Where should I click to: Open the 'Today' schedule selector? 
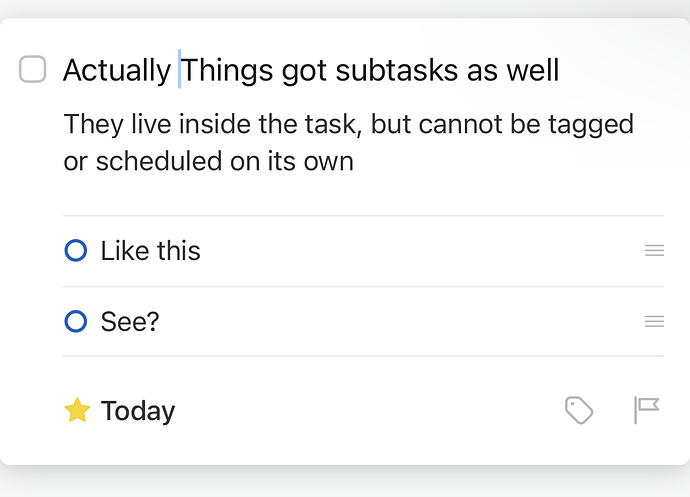[x=138, y=411]
